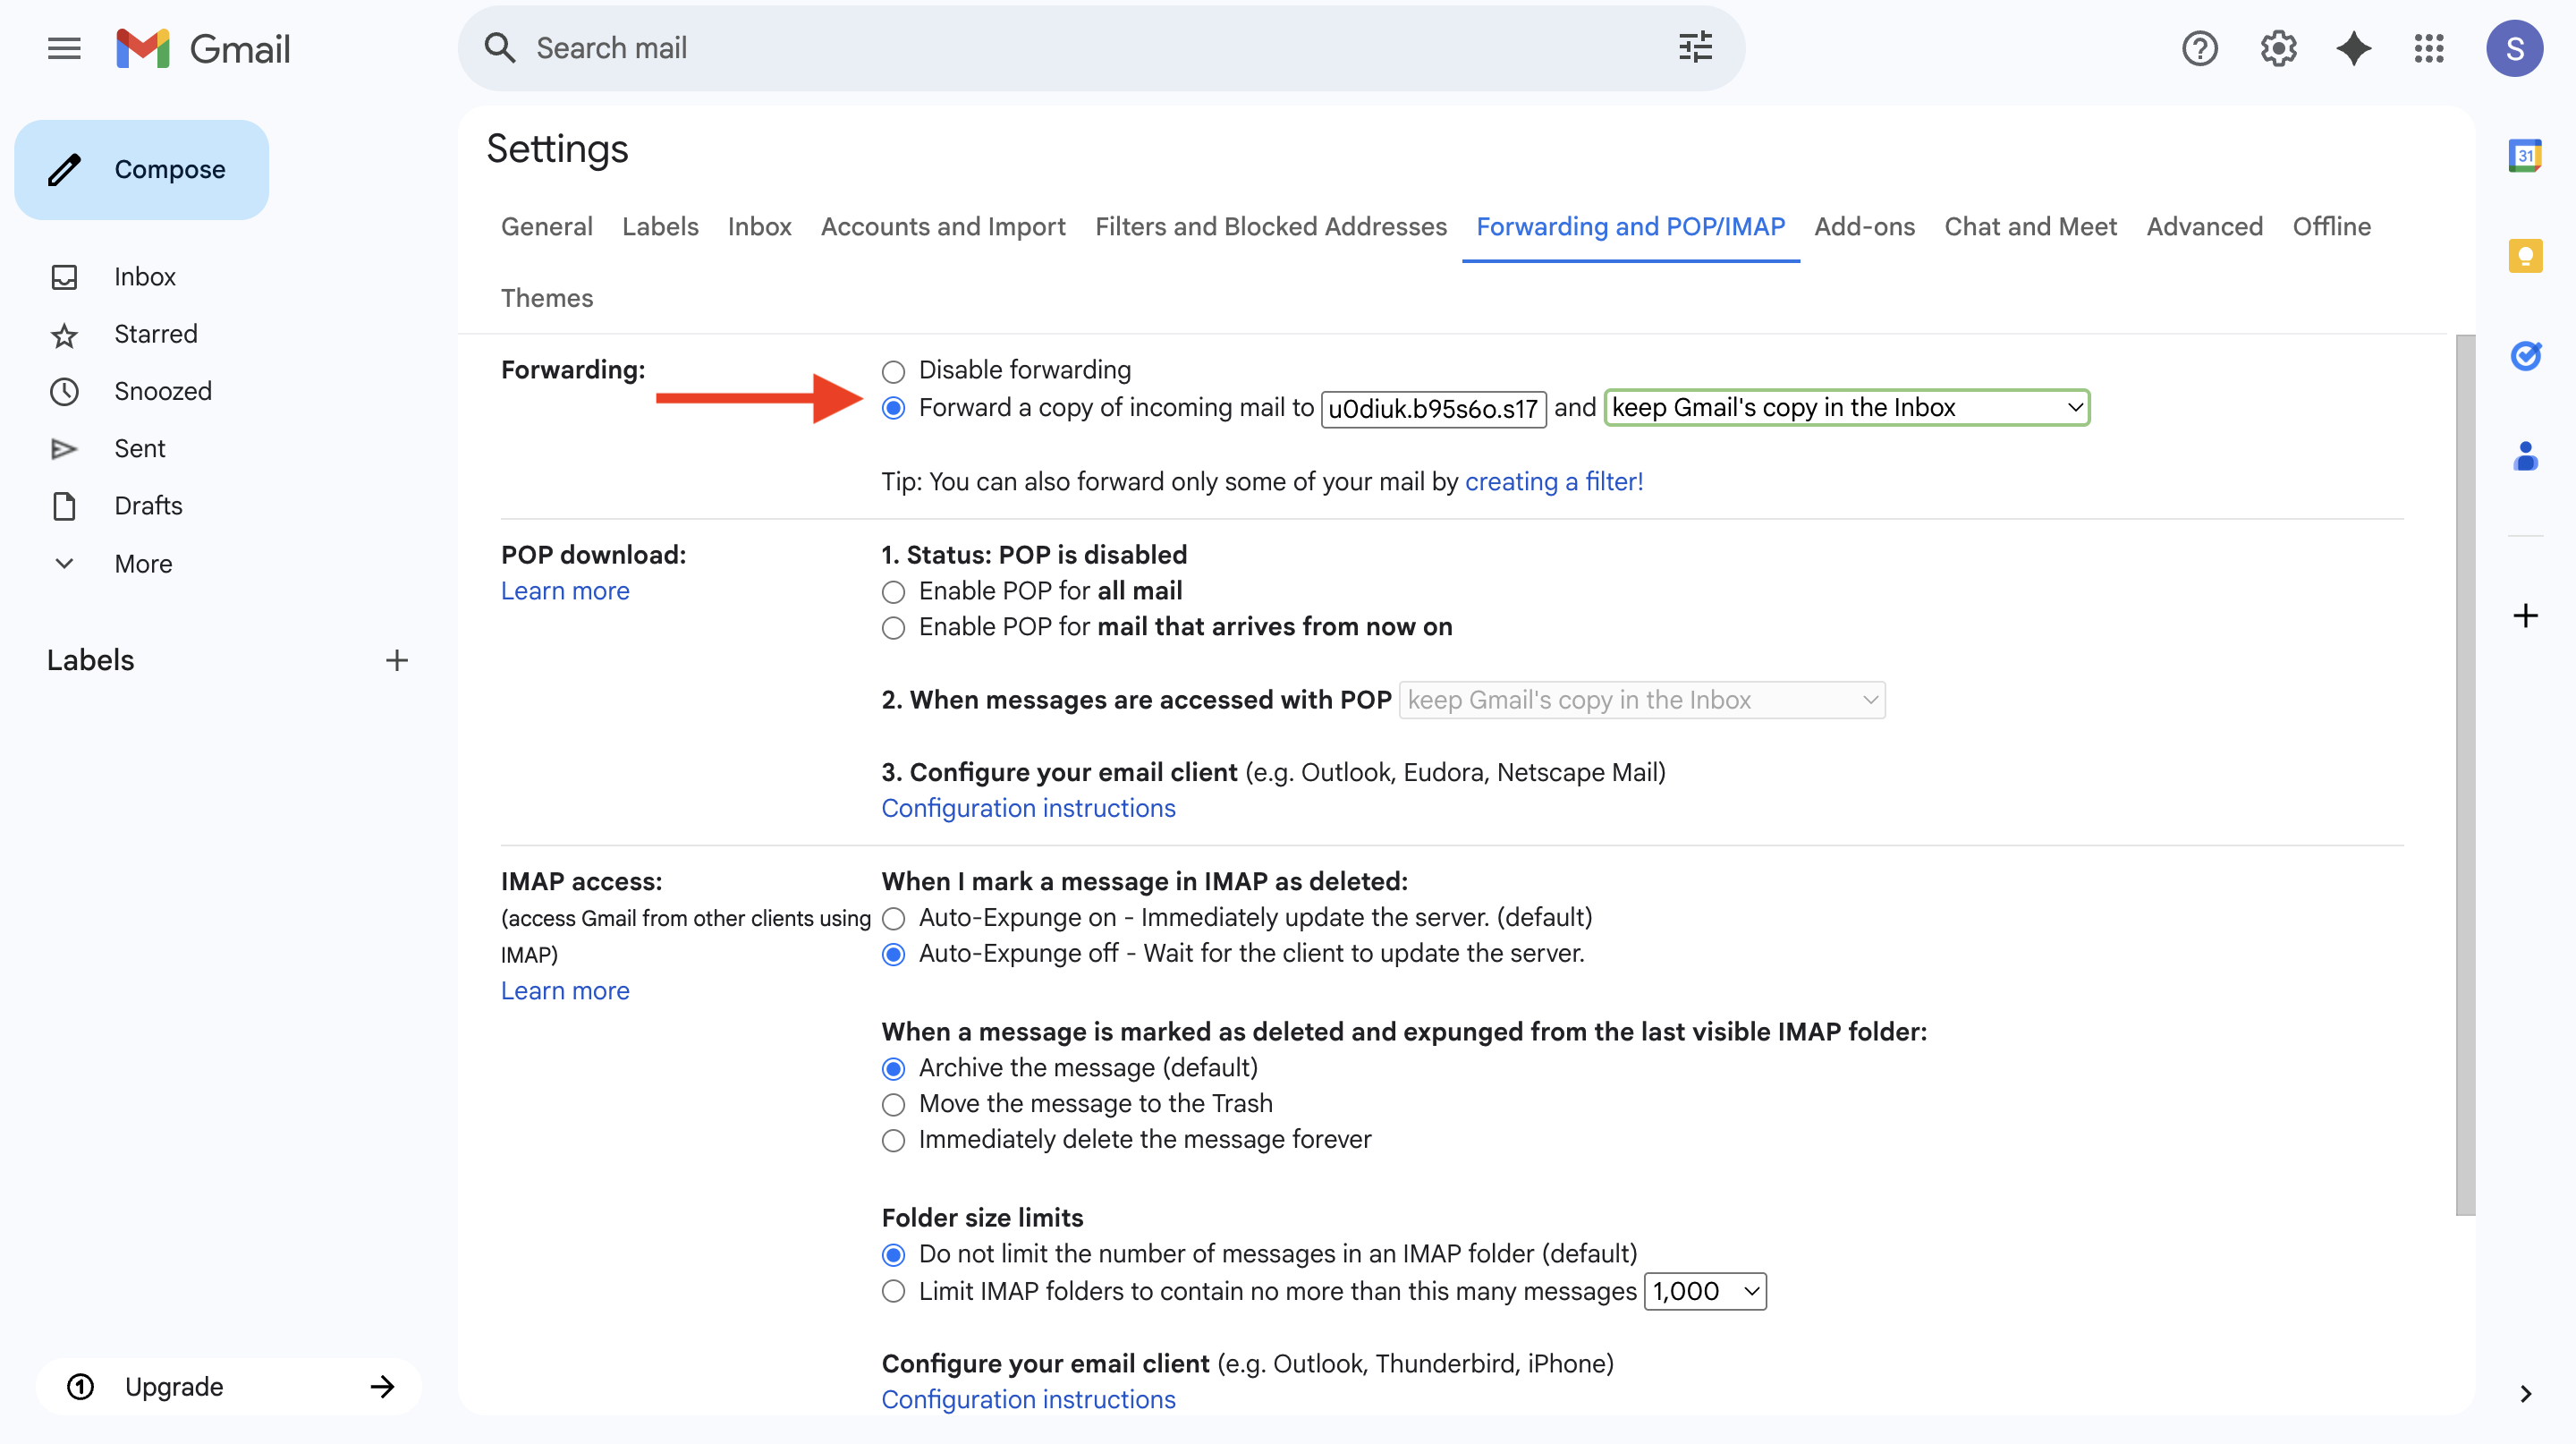Show search options filter icon
The height and width of the screenshot is (1444, 2576).
tap(1695, 48)
